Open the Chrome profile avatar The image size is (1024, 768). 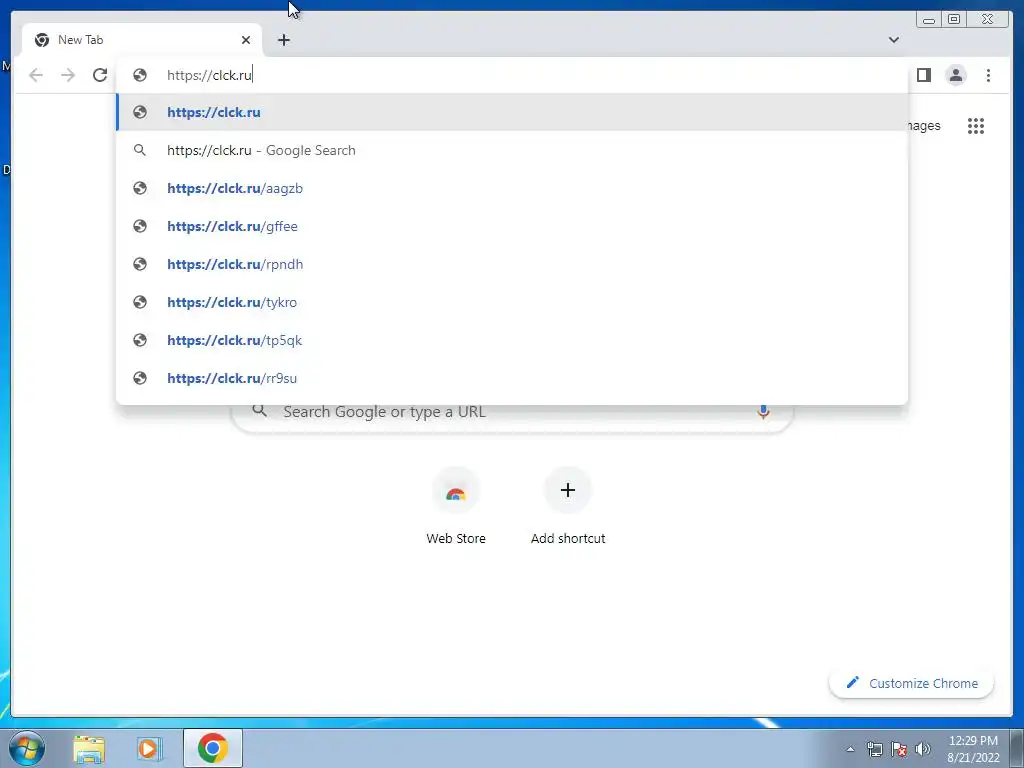[x=955, y=75]
